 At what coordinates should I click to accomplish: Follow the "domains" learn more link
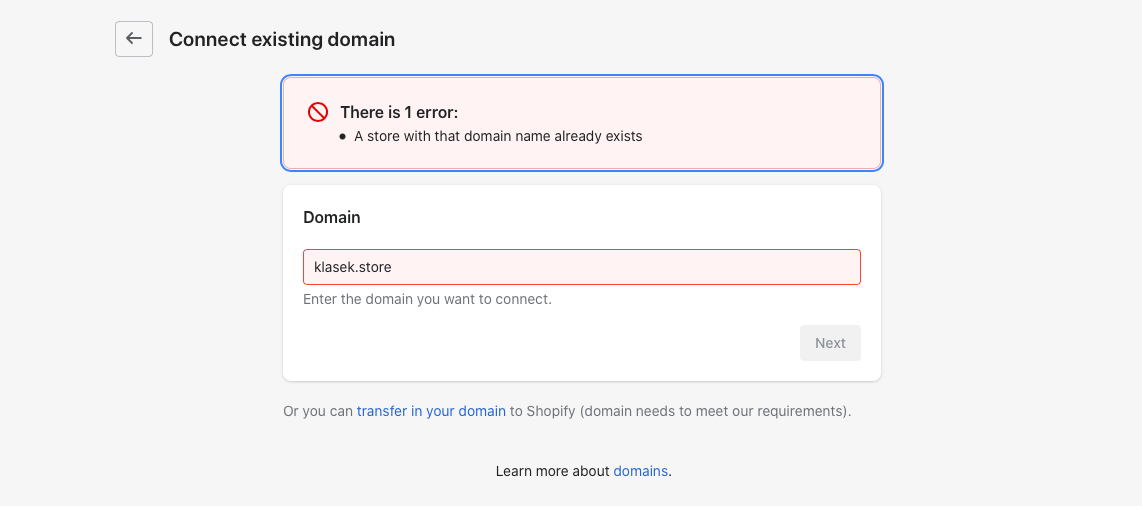click(640, 471)
